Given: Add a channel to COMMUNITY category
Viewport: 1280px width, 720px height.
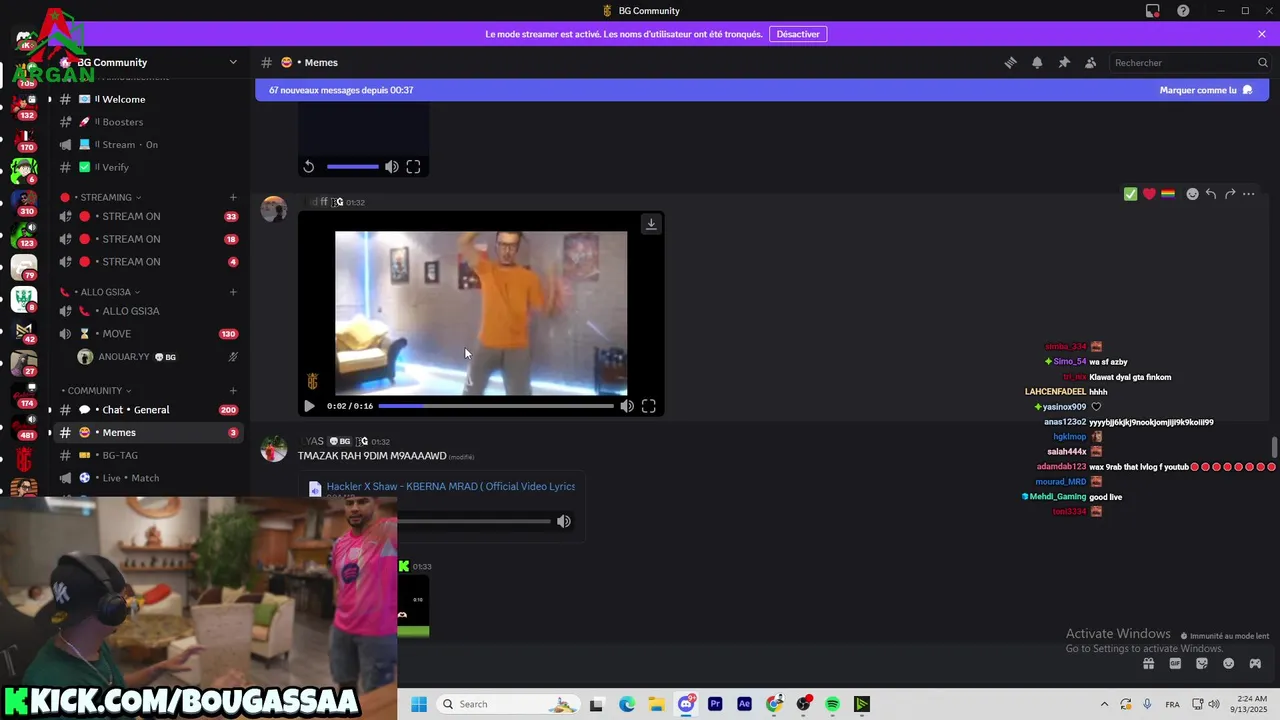Looking at the screenshot, I should pos(233,390).
